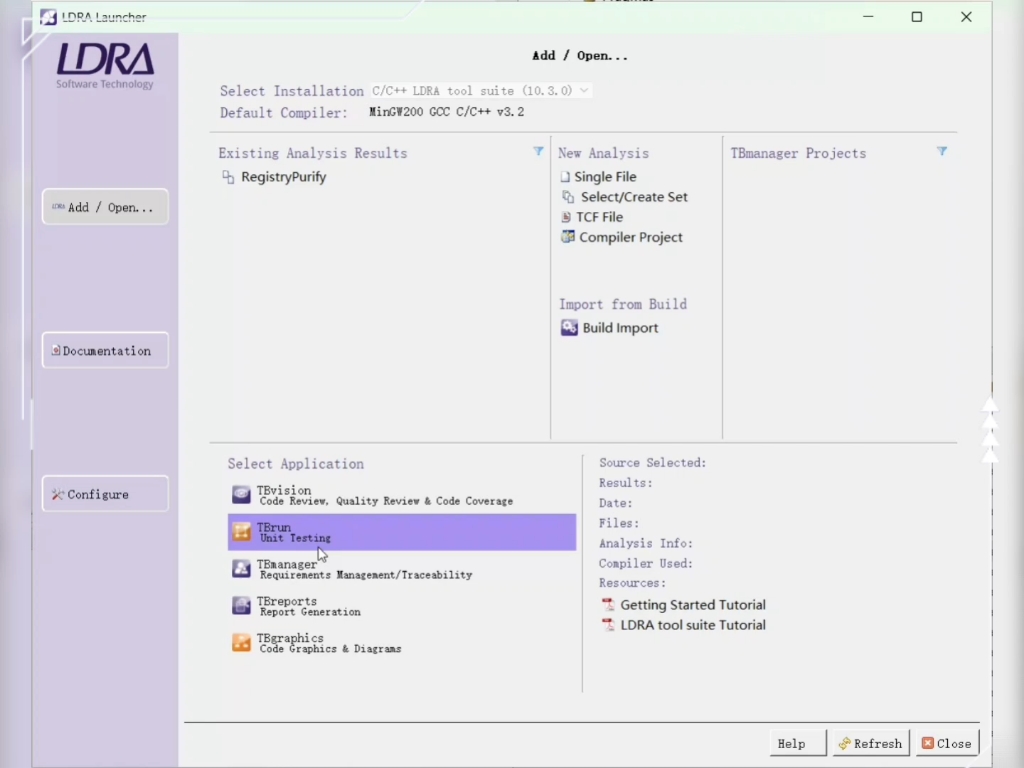Select the TBreports application icon
This screenshot has width=1024, height=768.
241,605
